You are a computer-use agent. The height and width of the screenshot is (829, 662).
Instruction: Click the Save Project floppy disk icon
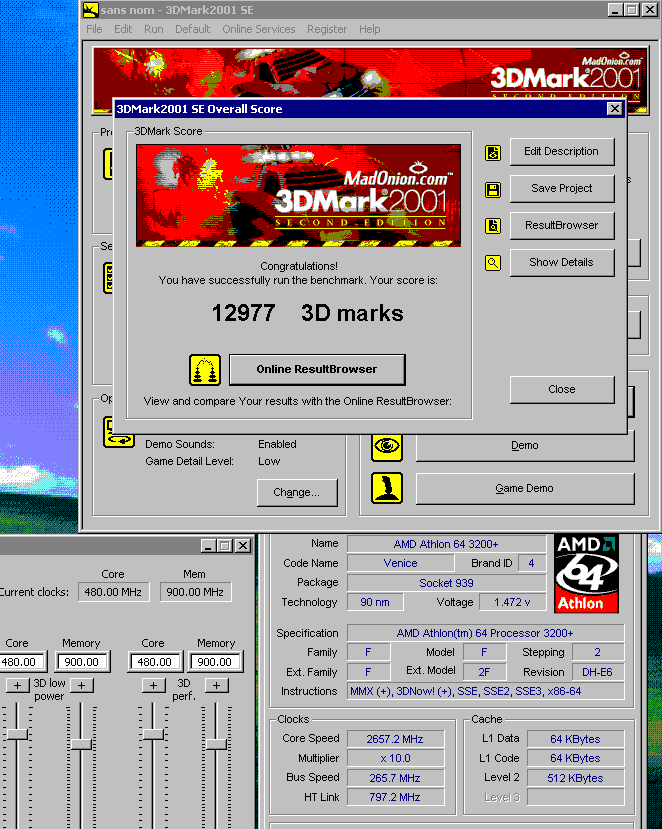(493, 190)
